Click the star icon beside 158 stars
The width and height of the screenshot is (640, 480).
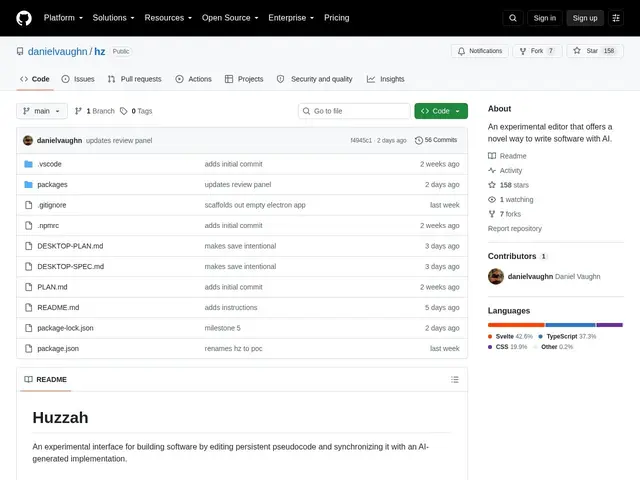pos(492,185)
